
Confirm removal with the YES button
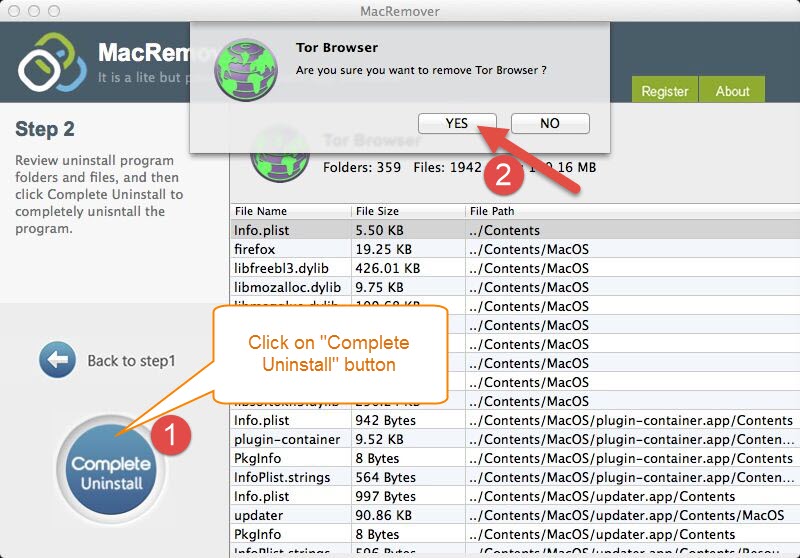click(x=457, y=123)
